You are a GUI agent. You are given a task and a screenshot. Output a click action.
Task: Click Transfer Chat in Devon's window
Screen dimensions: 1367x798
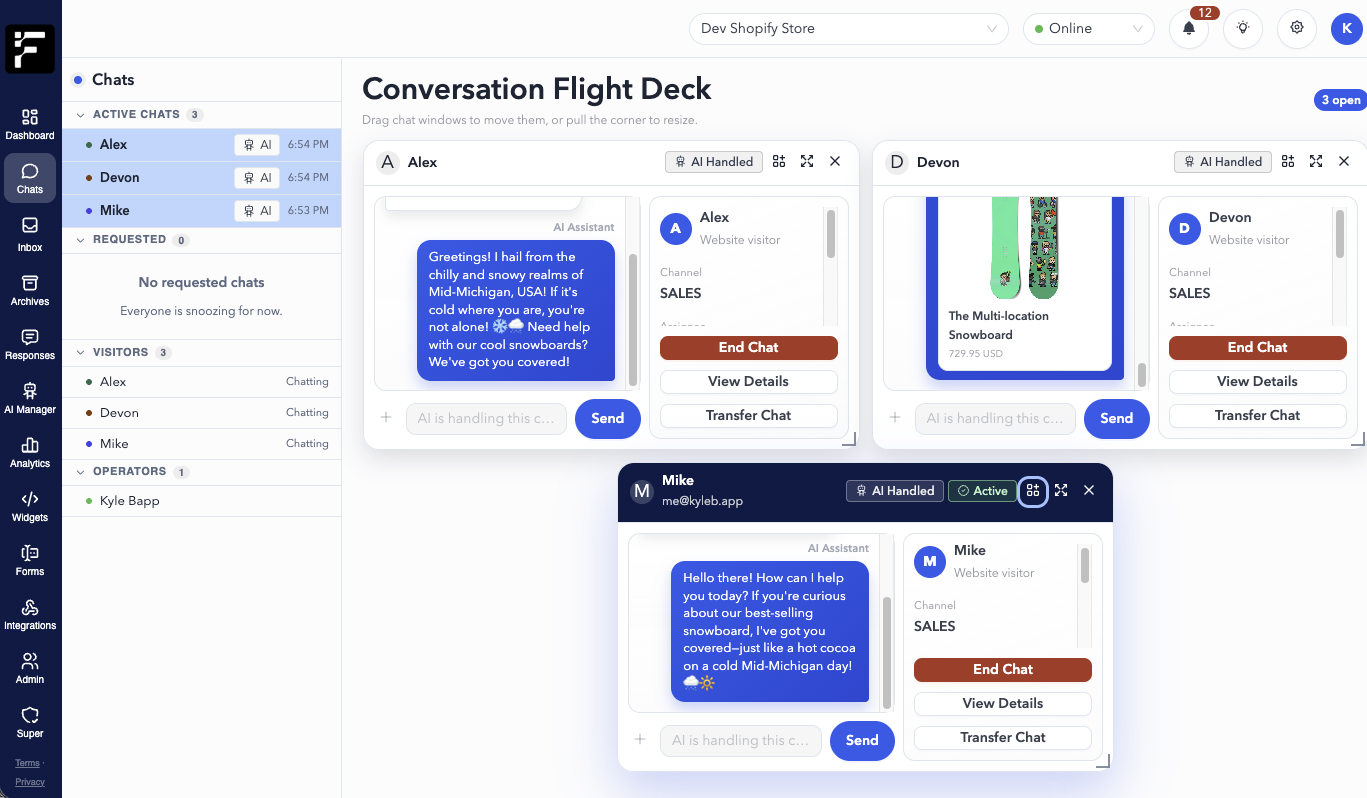(x=1257, y=415)
